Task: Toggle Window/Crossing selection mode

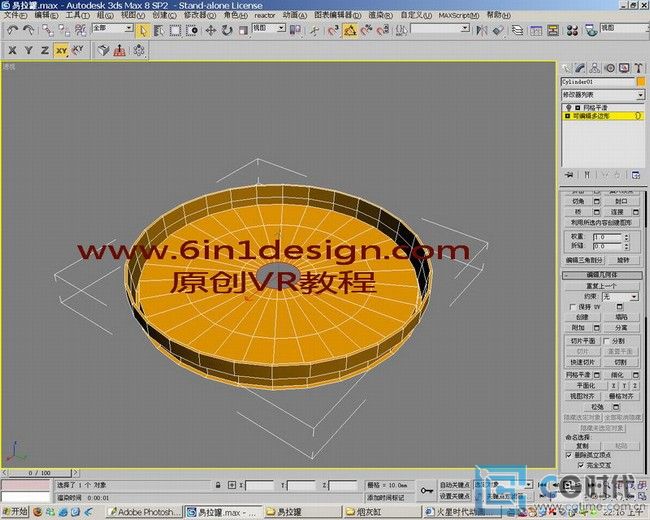Action: [192, 31]
